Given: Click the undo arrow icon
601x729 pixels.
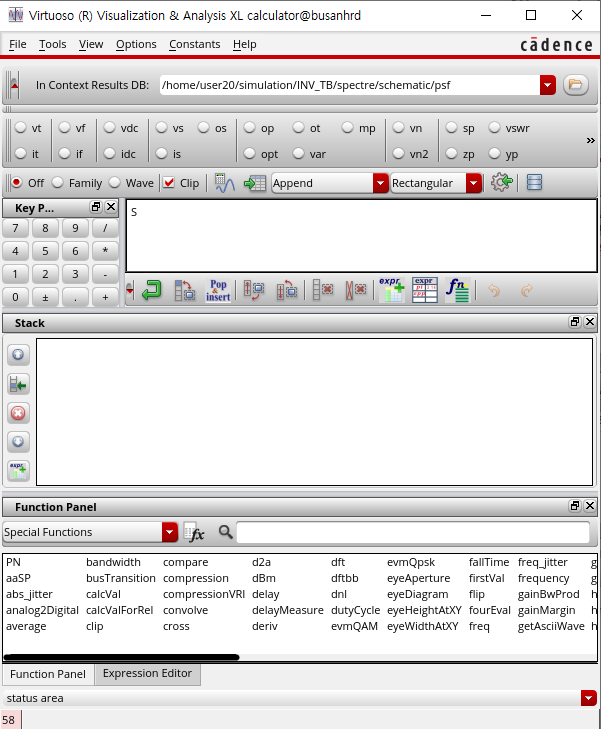Looking at the screenshot, I should tap(494, 291).
